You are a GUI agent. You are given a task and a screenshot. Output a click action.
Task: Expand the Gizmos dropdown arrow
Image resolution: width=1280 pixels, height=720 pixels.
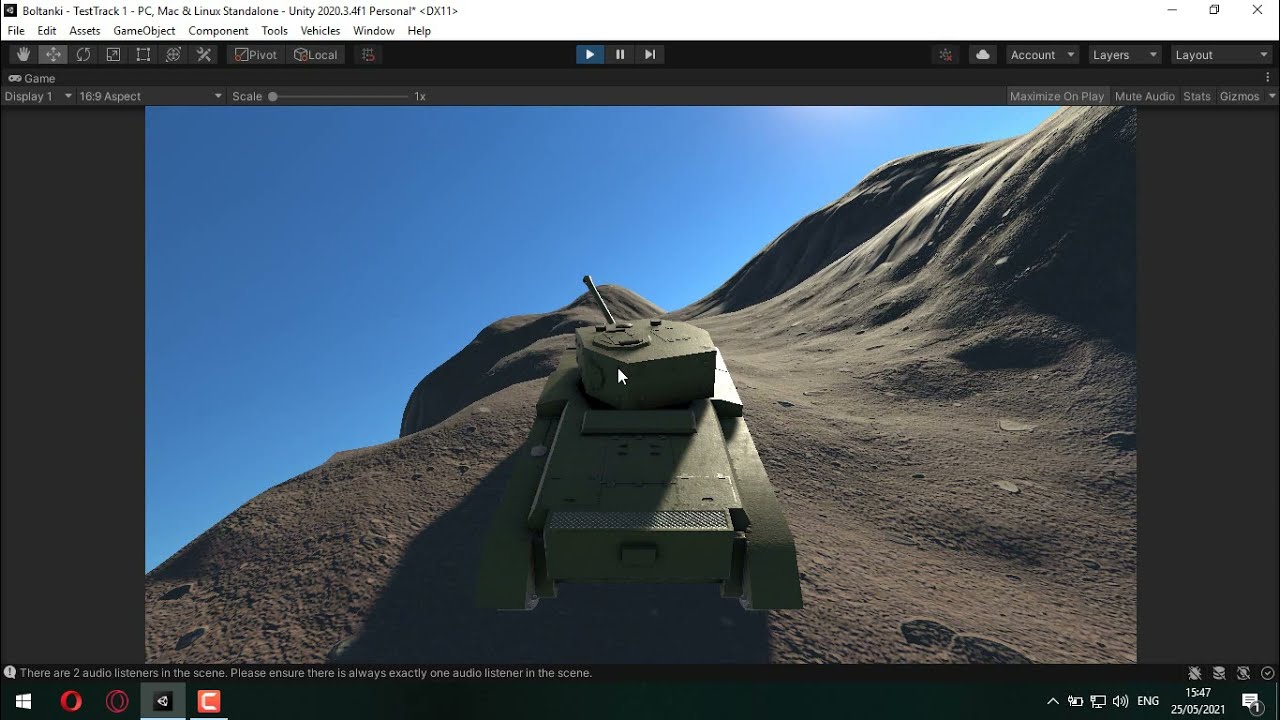[x=1272, y=96]
